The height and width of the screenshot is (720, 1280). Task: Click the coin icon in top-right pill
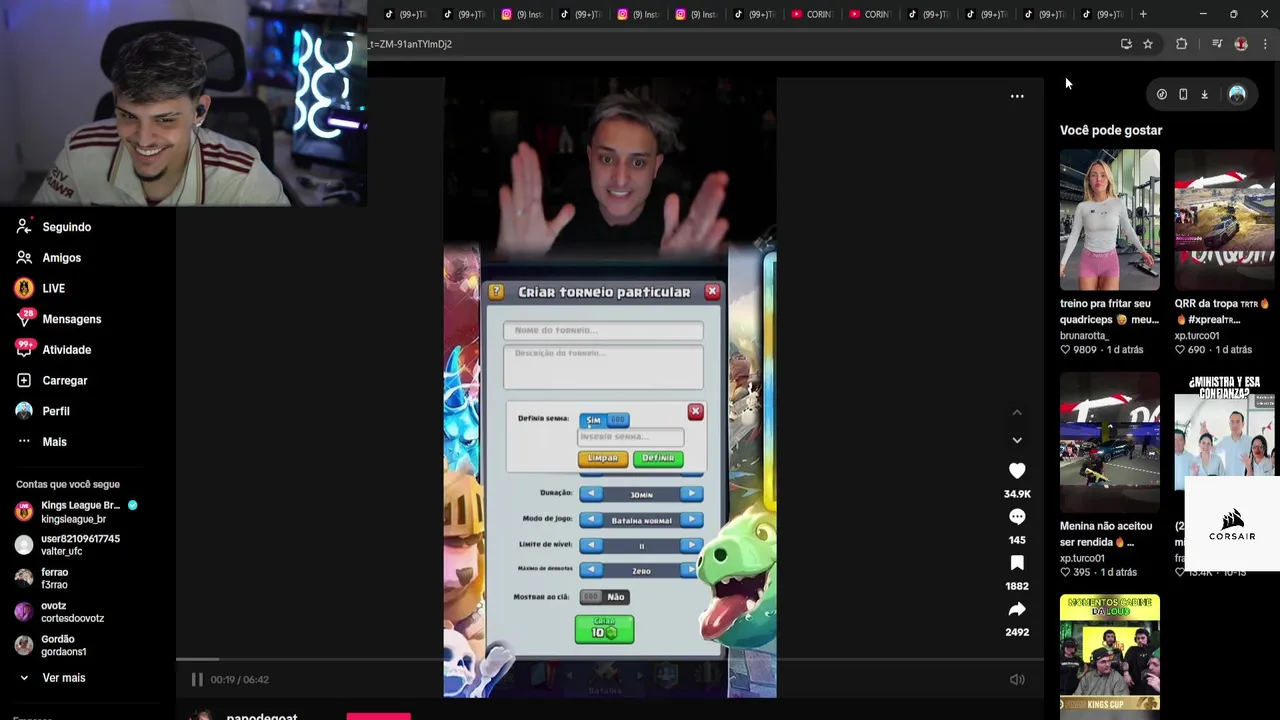coord(1162,94)
